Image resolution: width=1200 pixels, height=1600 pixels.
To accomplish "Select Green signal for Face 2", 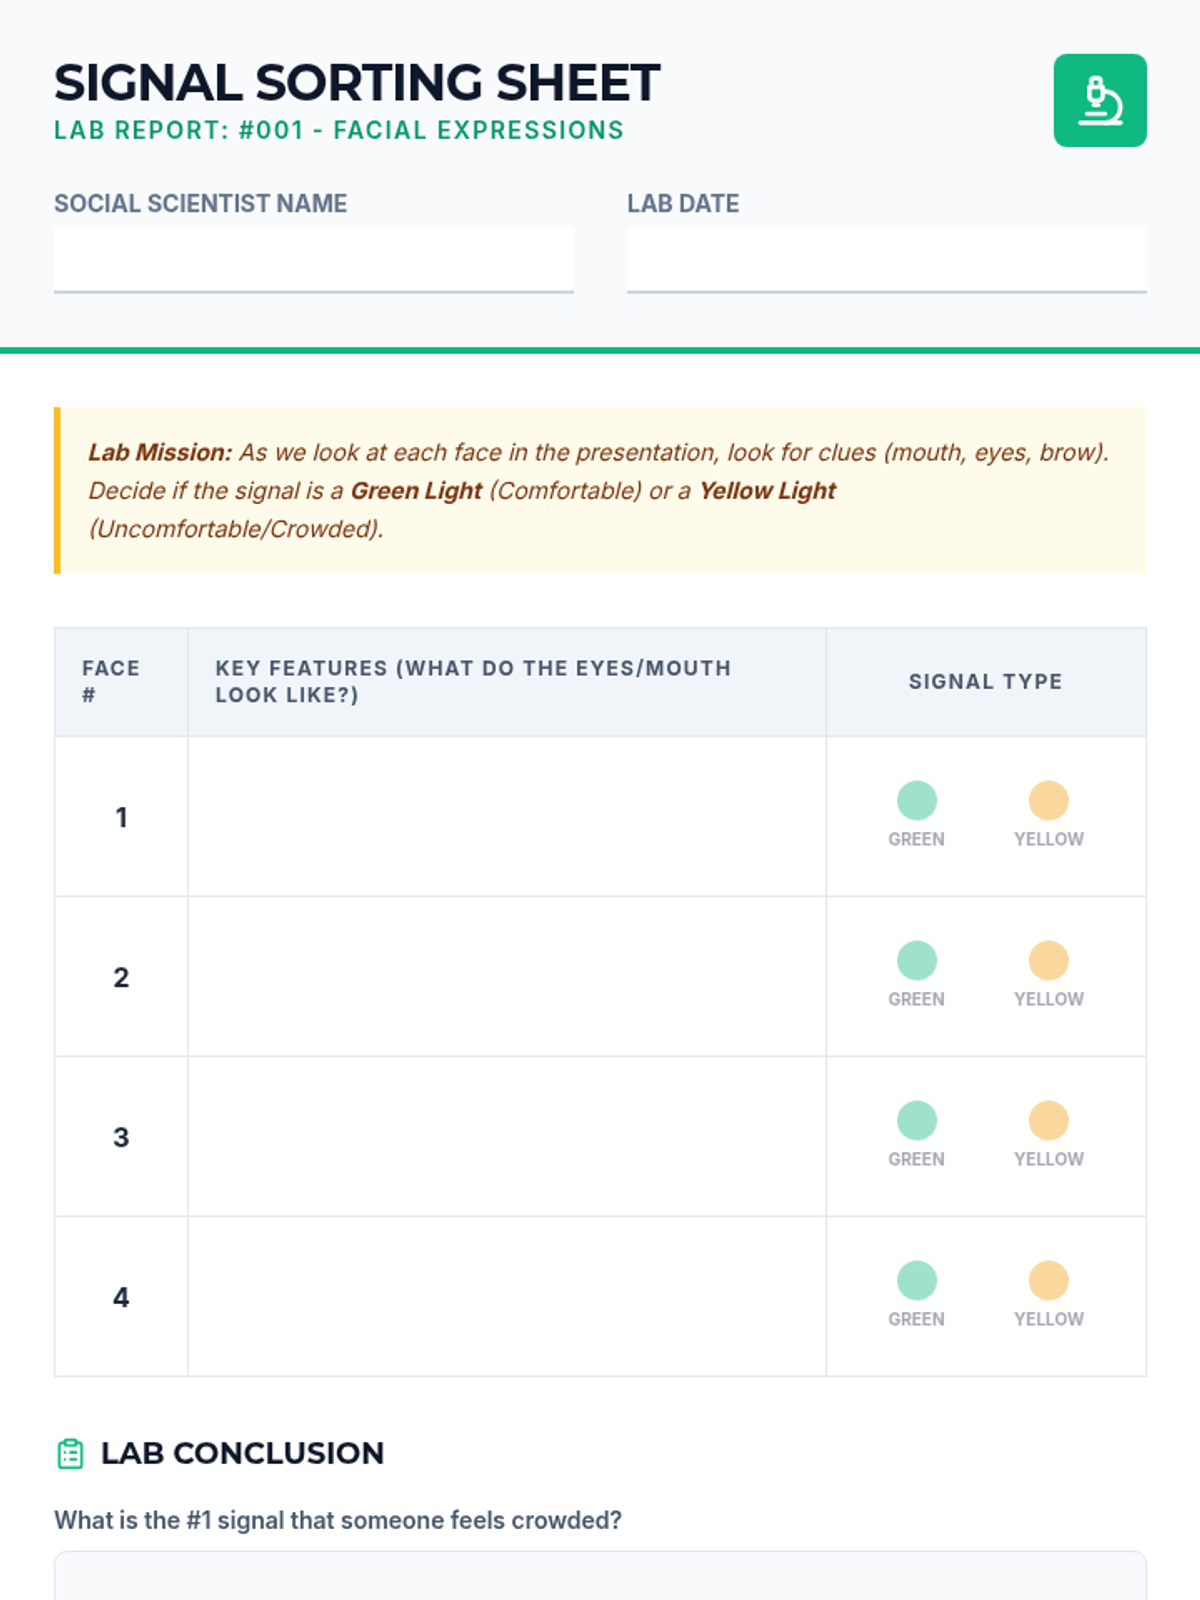I will (916, 961).
